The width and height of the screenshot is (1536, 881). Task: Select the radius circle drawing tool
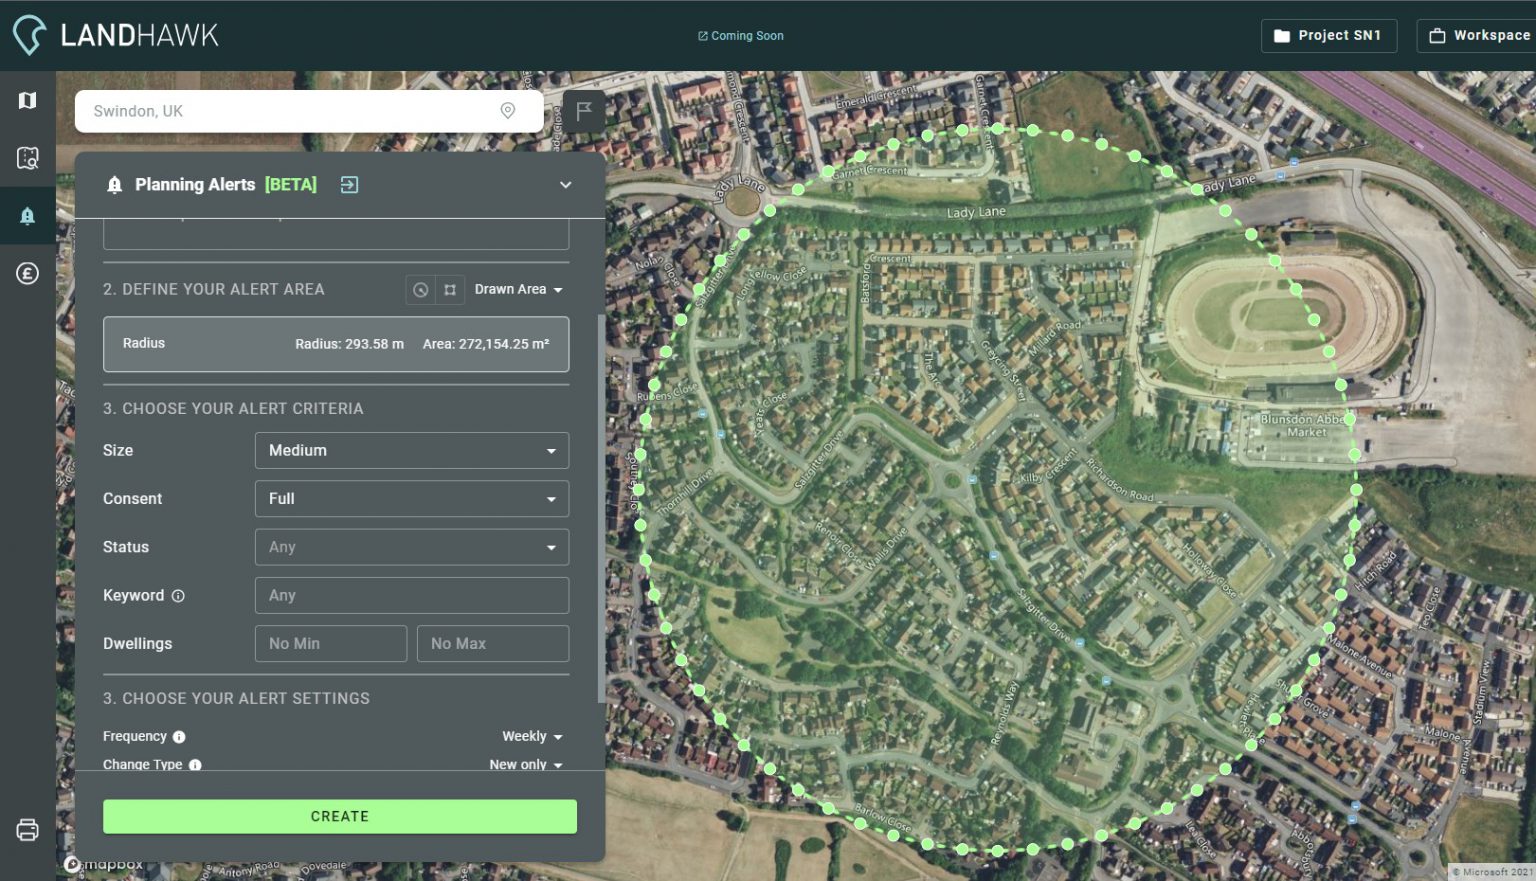[x=420, y=289]
